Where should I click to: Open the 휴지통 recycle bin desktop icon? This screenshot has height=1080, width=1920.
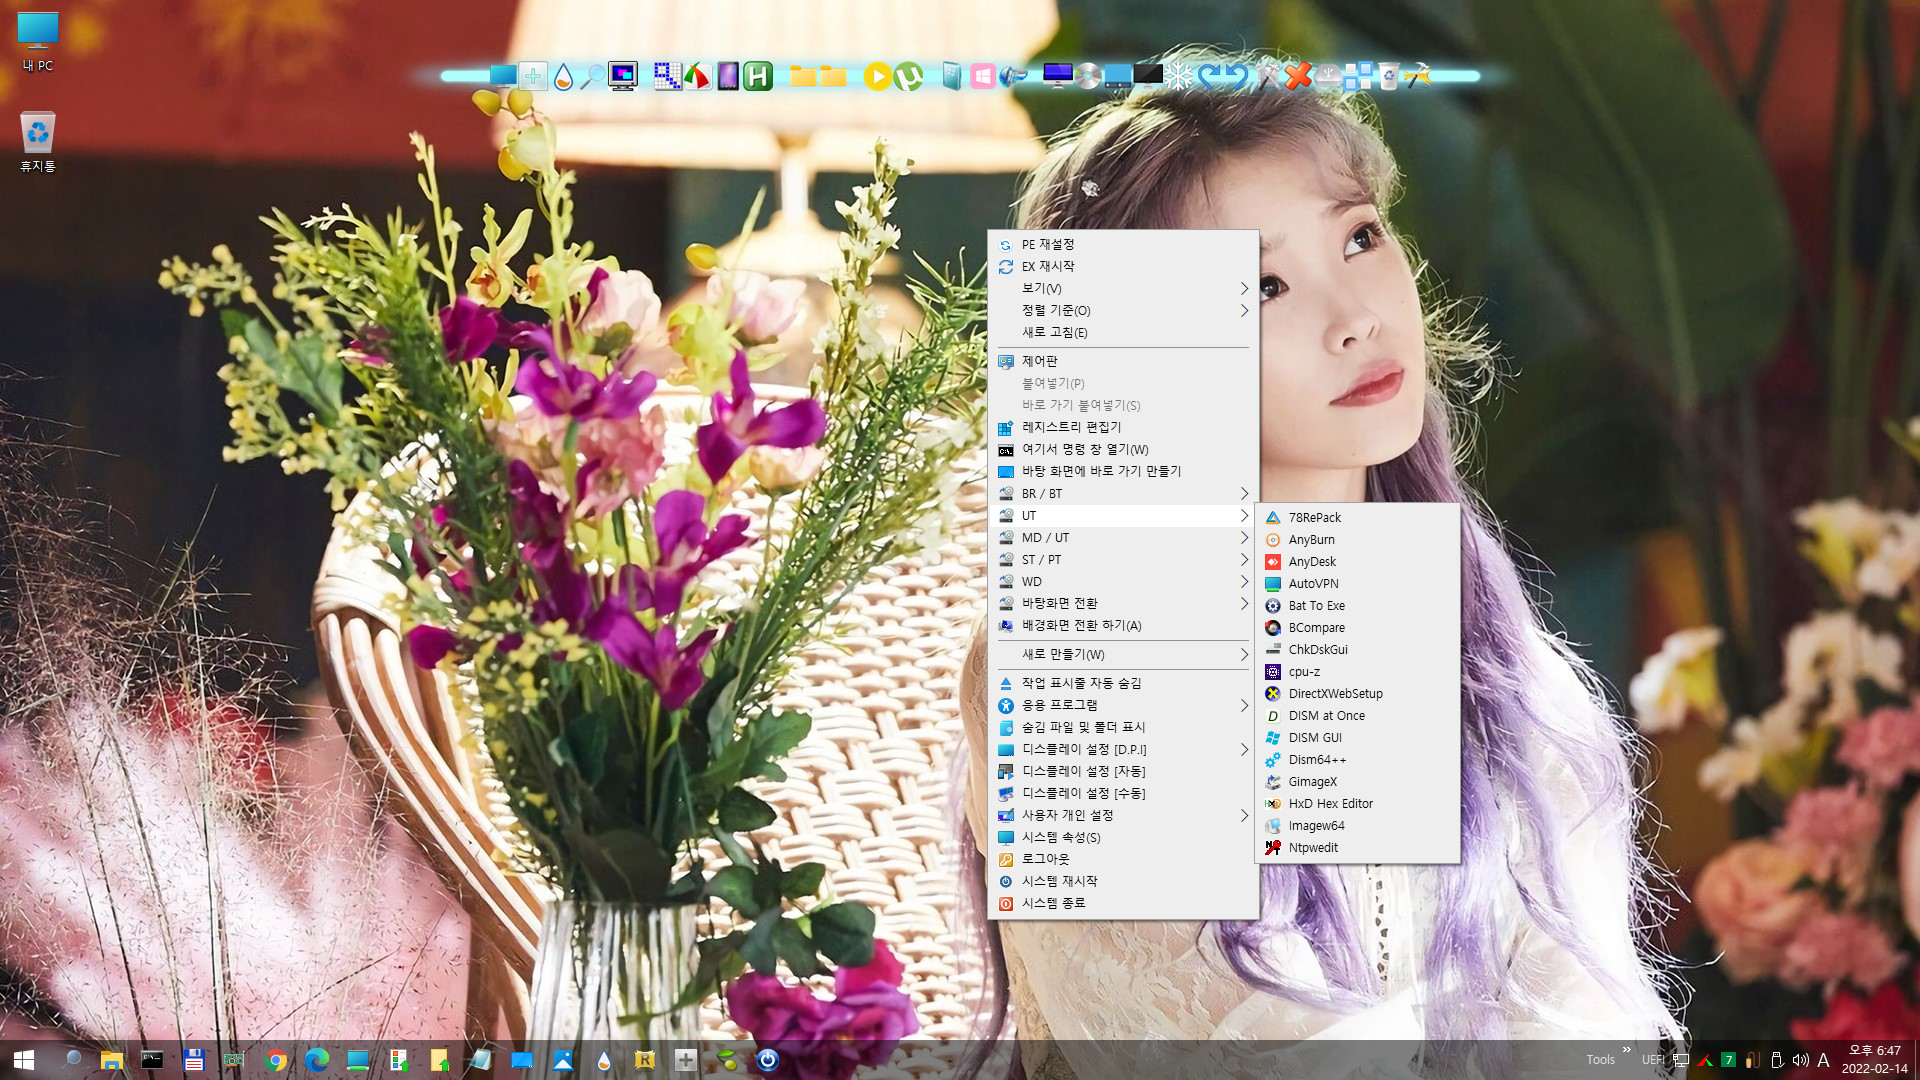(x=38, y=141)
